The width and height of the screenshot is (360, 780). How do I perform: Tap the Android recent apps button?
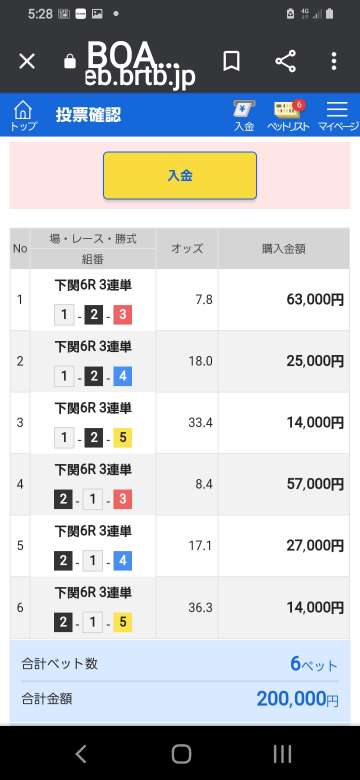[x=282, y=754]
